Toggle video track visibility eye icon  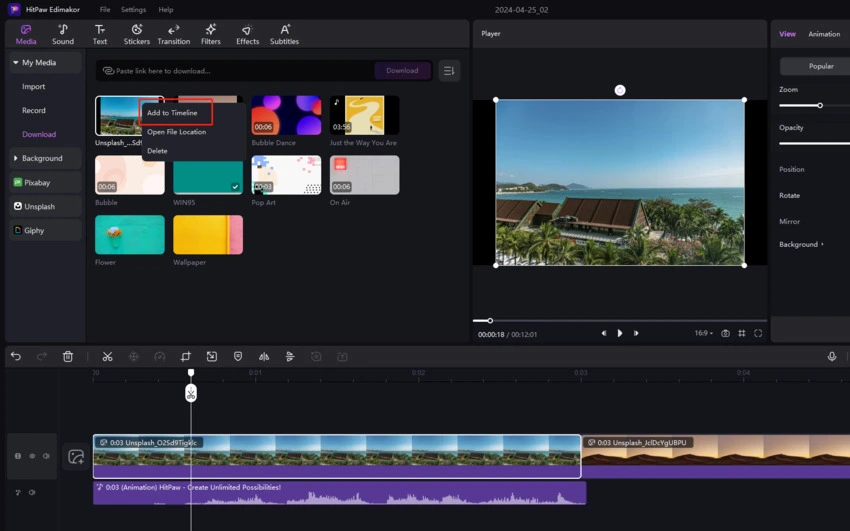pyautogui.click(x=32, y=456)
